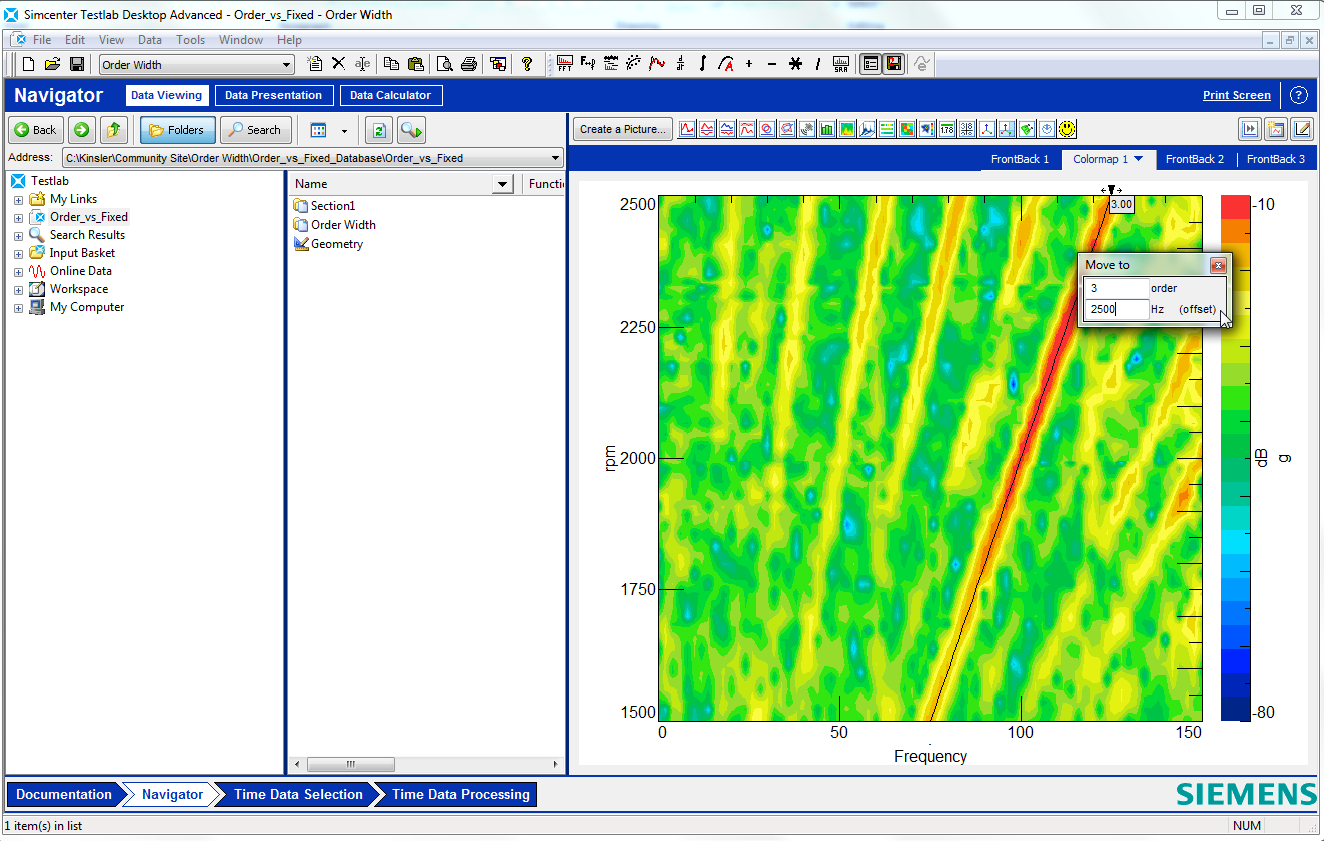Switch to FrontBack 2 tab

click(1195, 159)
